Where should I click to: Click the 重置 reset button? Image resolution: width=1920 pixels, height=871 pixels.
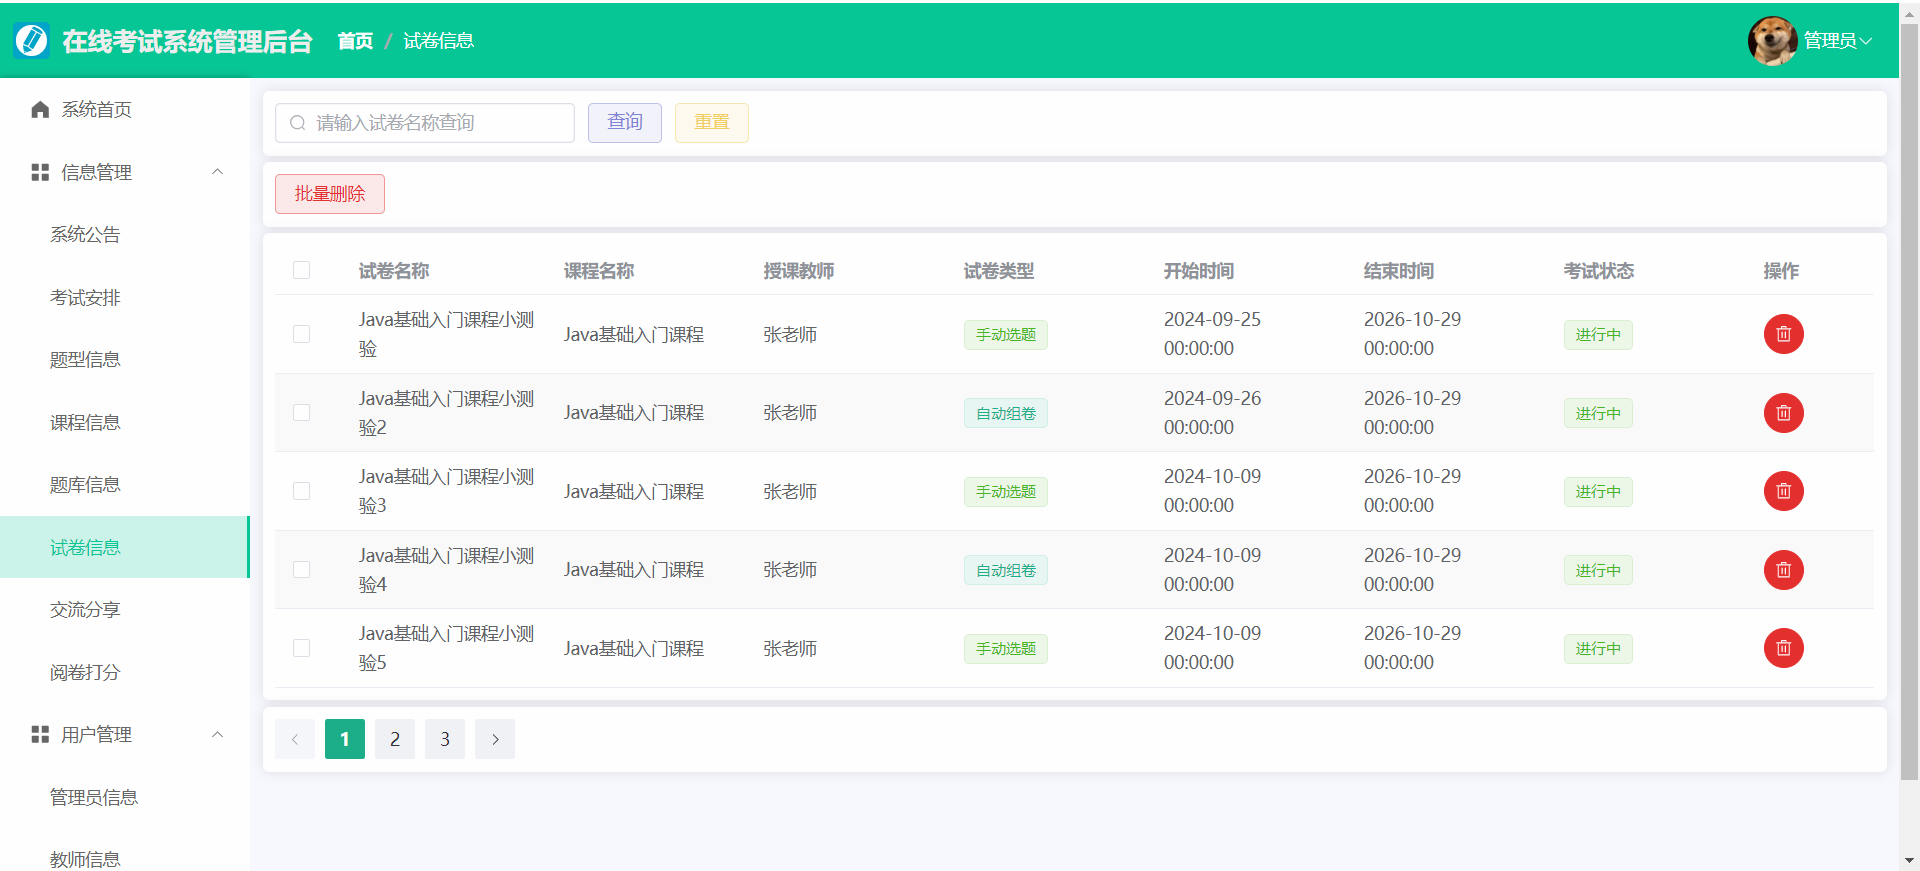[x=712, y=122]
